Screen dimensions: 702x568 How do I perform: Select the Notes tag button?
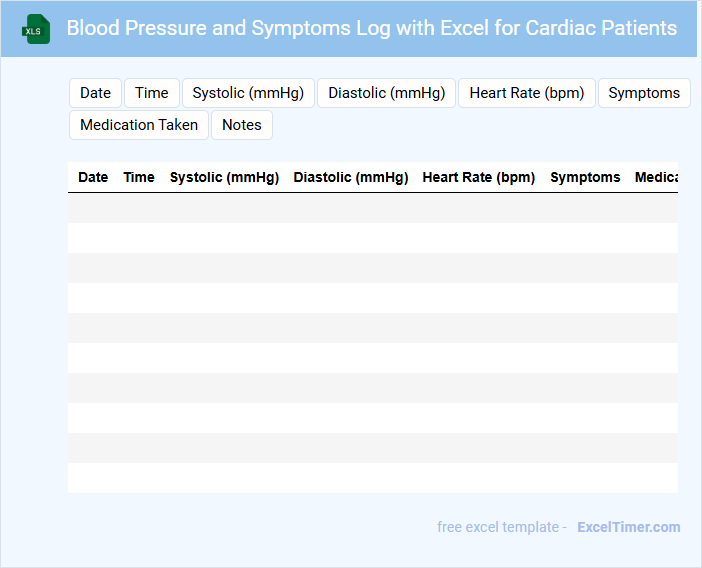pyautogui.click(x=242, y=125)
